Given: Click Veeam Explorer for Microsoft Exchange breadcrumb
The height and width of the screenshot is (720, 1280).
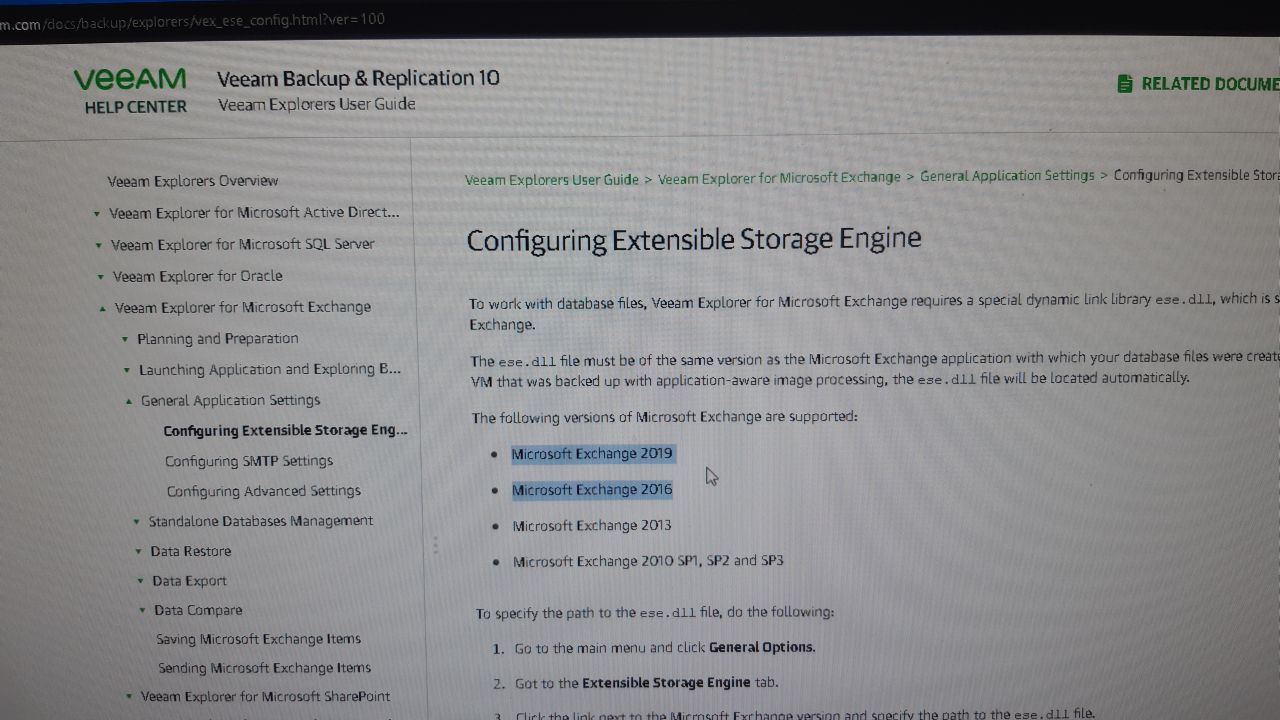Looking at the screenshot, I should click(779, 178).
